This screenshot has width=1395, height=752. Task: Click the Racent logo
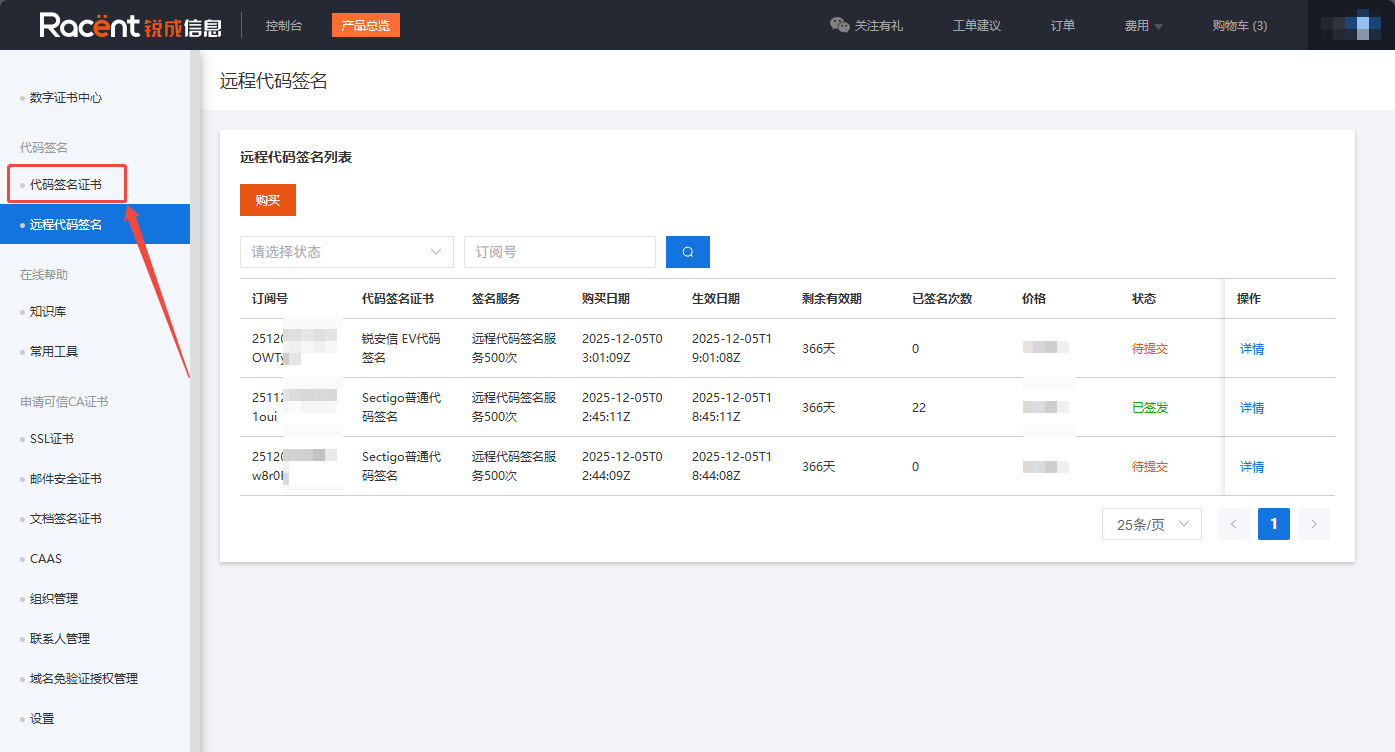130,25
